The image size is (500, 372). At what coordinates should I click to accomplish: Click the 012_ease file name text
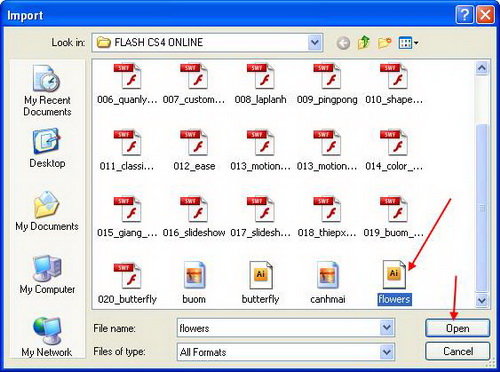[194, 166]
